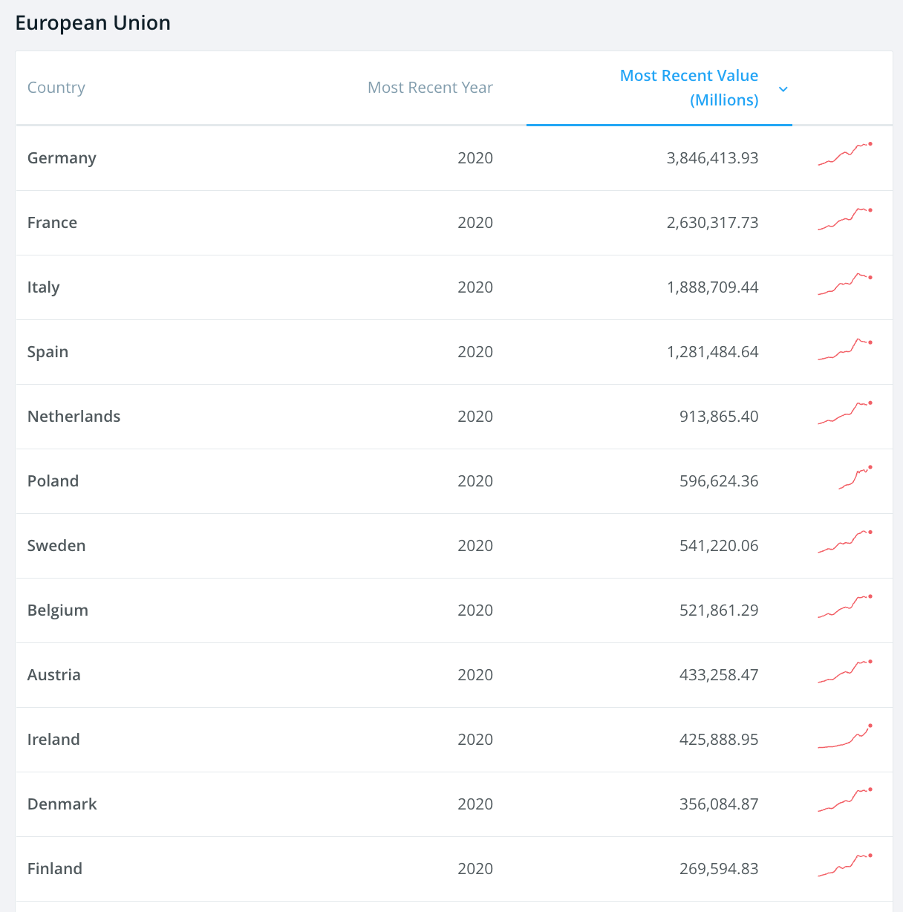Open Germany's sparkline trend chart

tap(845, 154)
